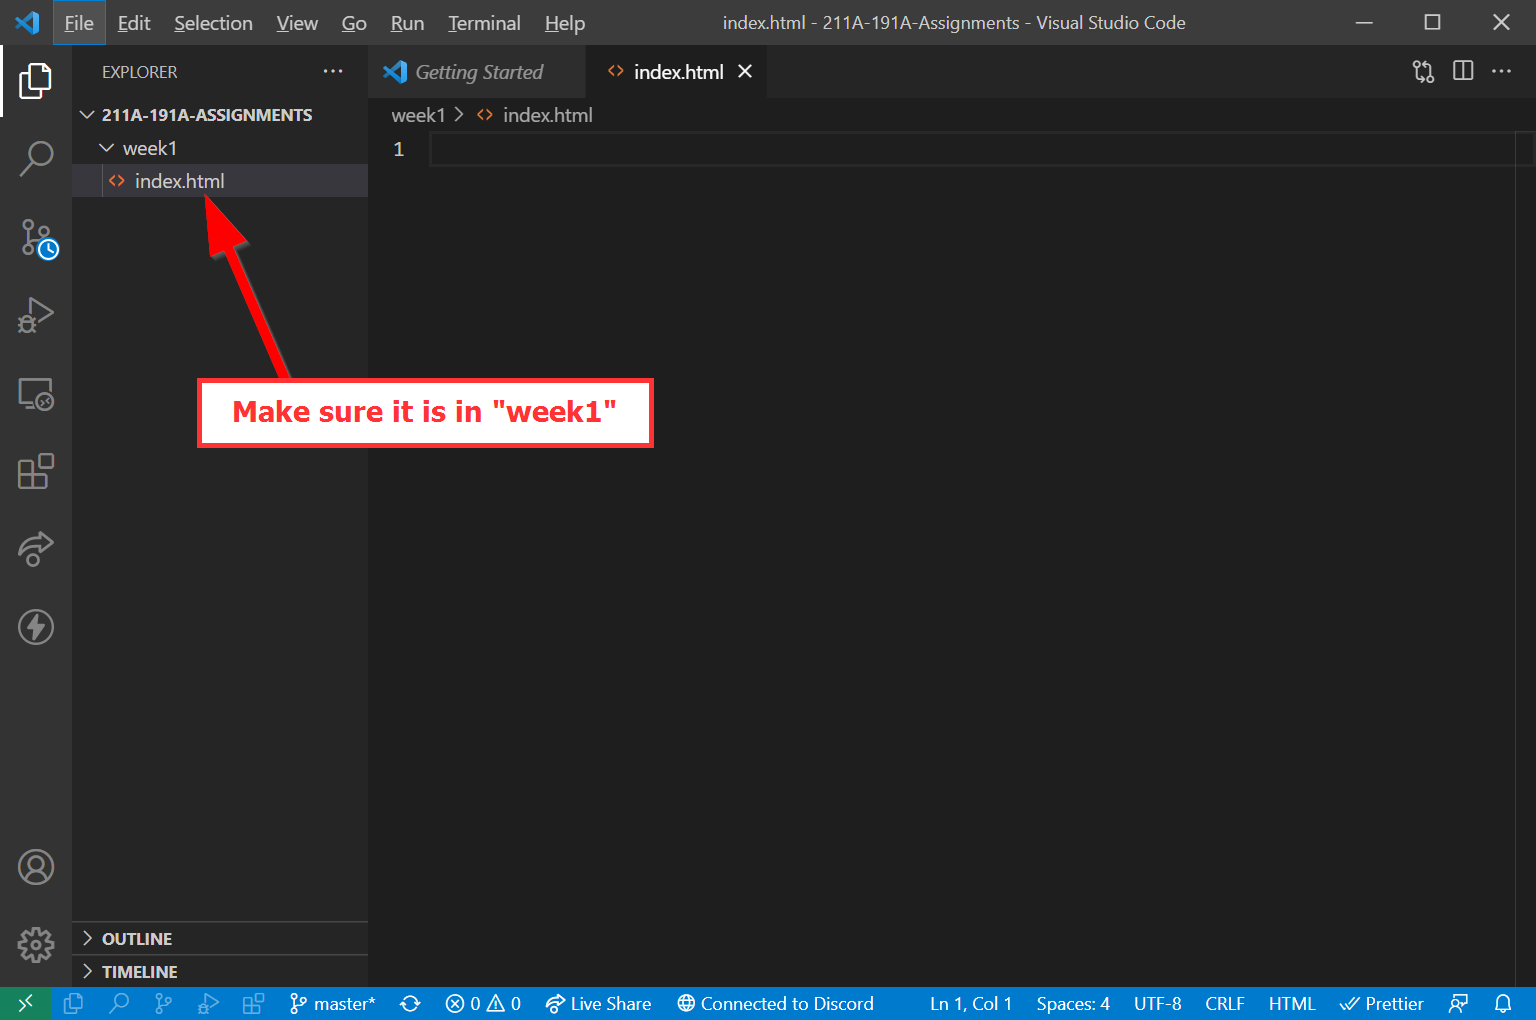
Task: Open the Live Share view in activity bar
Action: [x=36, y=549]
